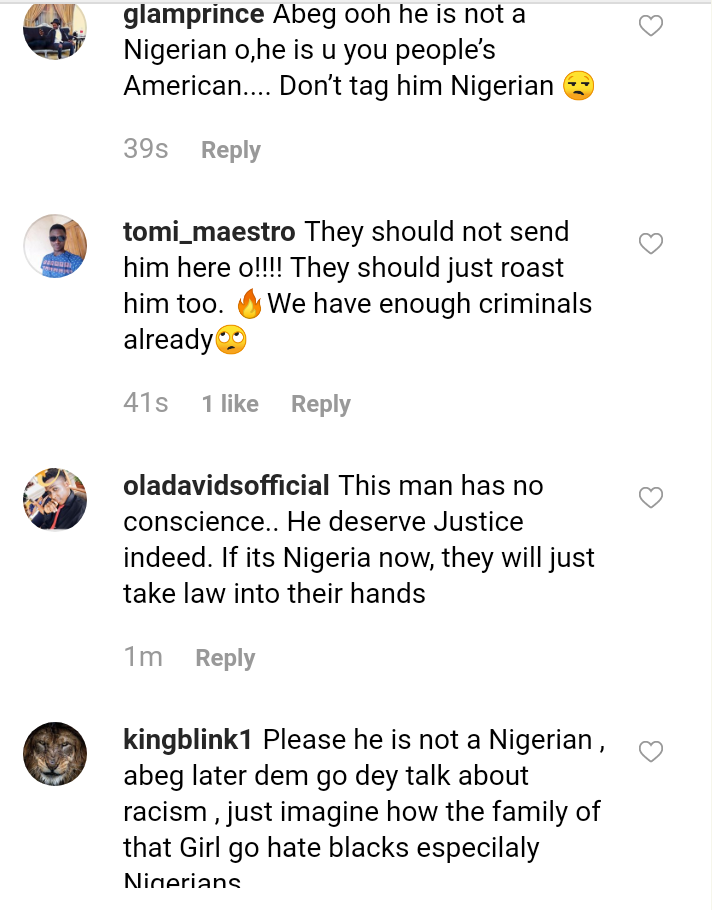712x910 pixels.
Task: Open kingblink1's lion avatar
Action: click(55, 753)
